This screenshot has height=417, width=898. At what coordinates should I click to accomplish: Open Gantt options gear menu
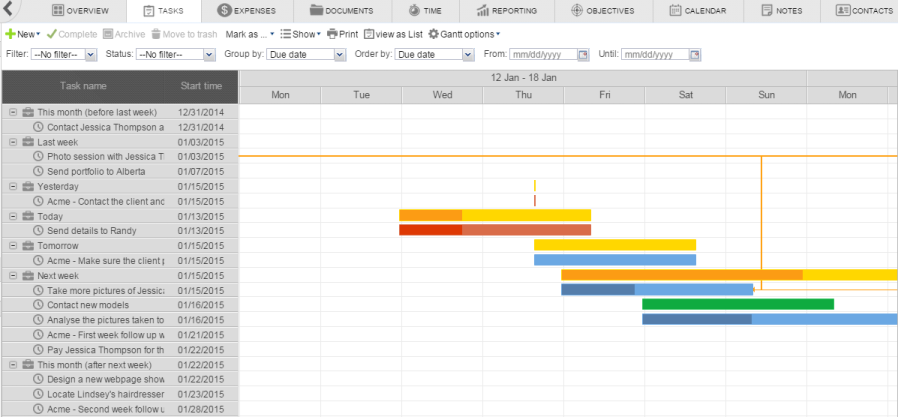433,34
